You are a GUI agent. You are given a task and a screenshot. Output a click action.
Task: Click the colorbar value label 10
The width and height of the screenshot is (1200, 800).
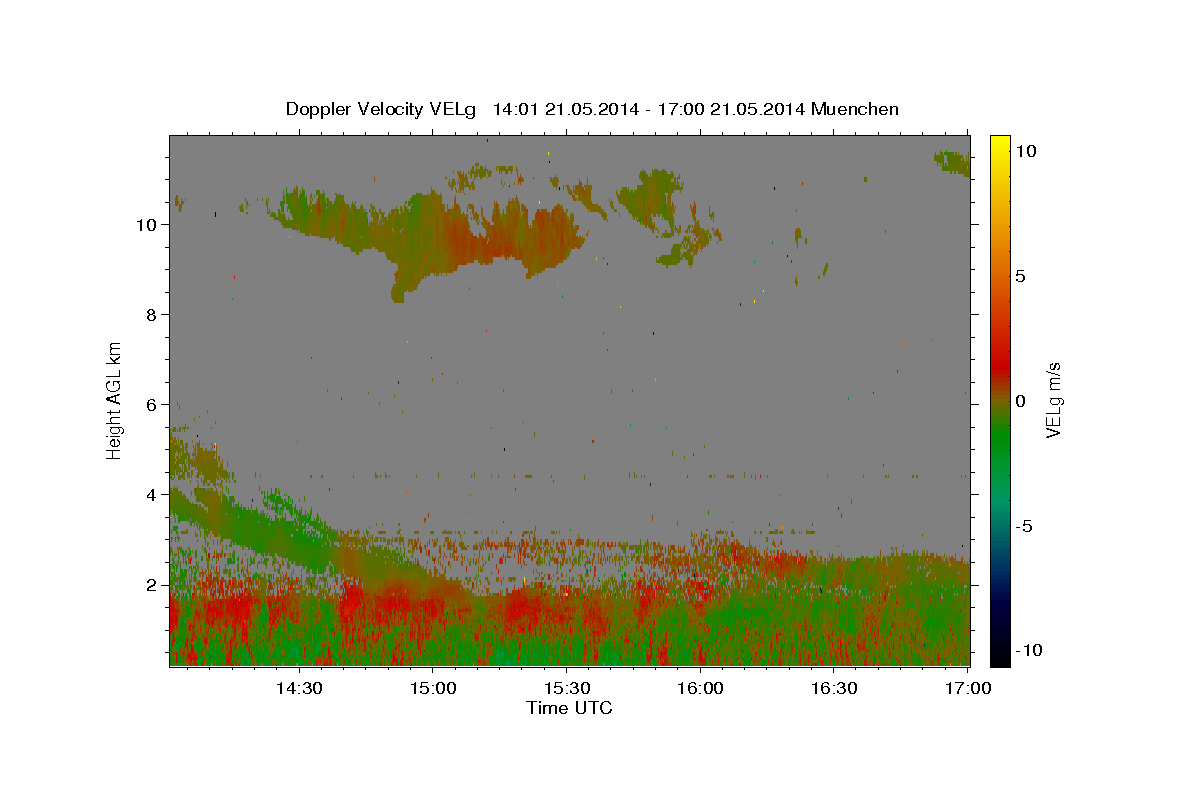click(1025, 151)
